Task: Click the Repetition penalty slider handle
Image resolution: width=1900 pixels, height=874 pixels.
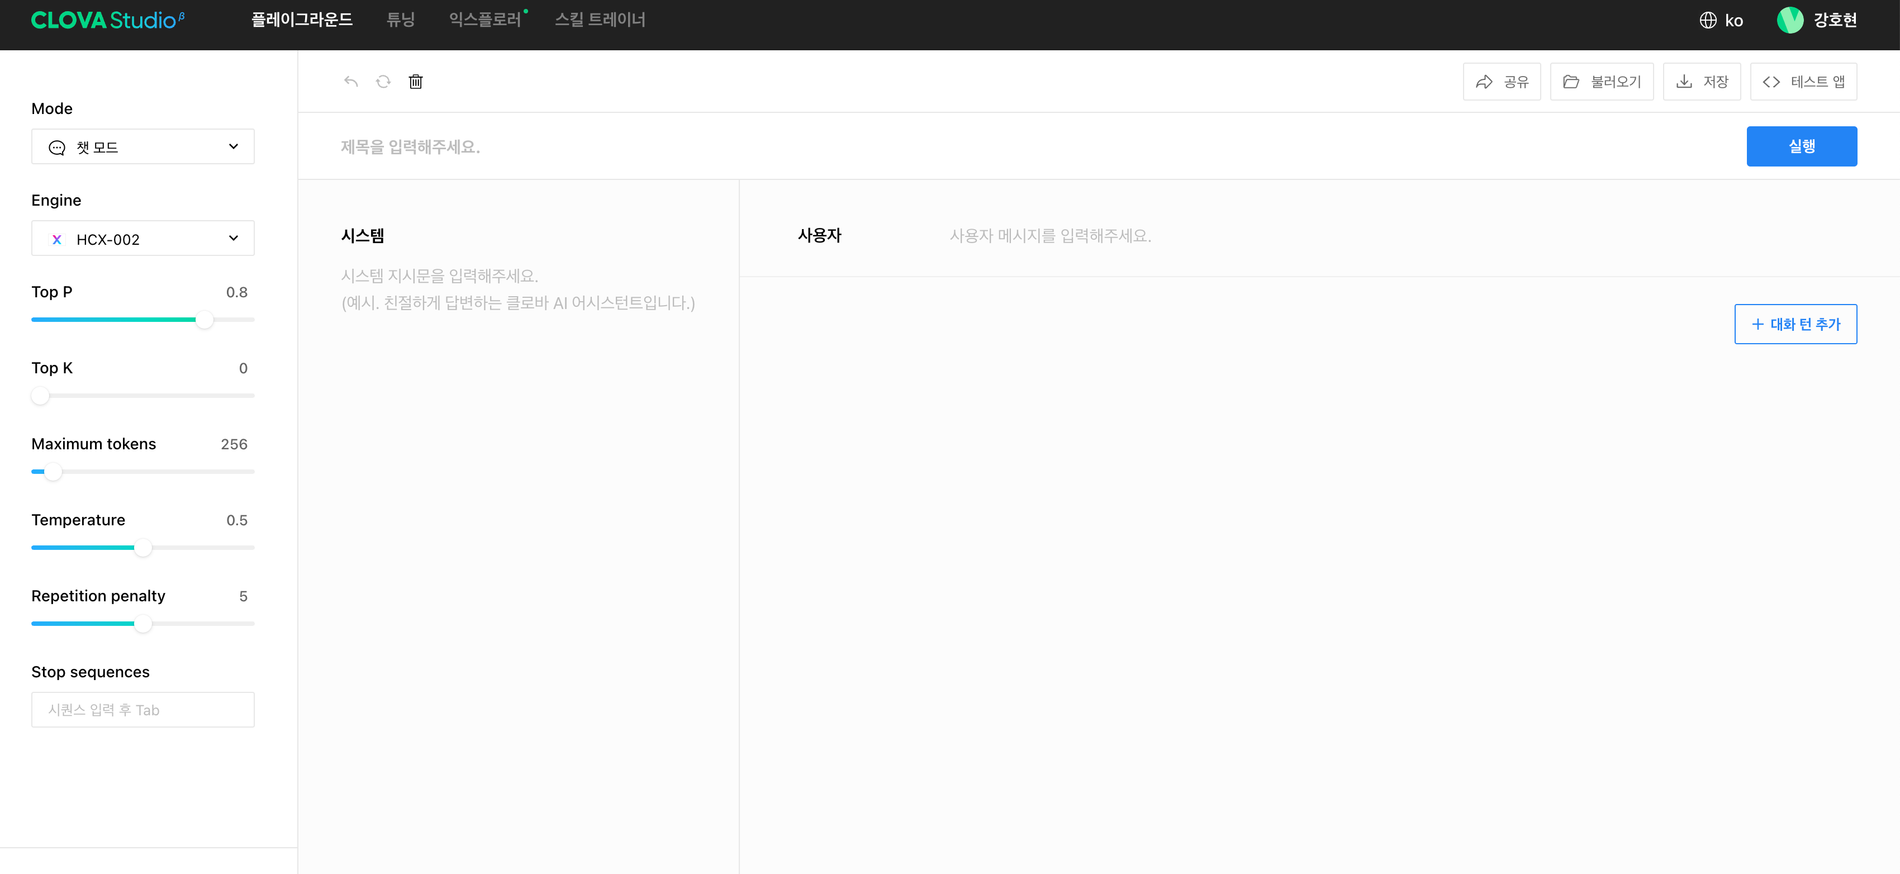Action: coord(143,624)
